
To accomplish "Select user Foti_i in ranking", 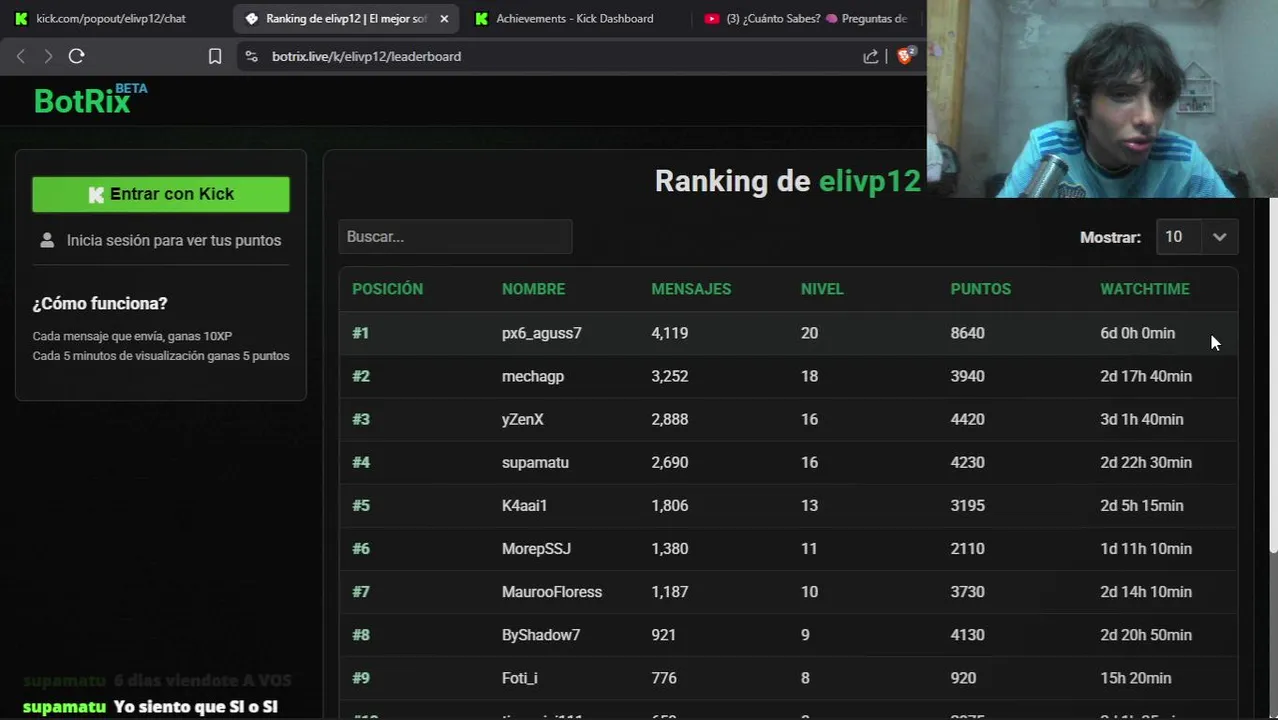I will tap(520, 678).
